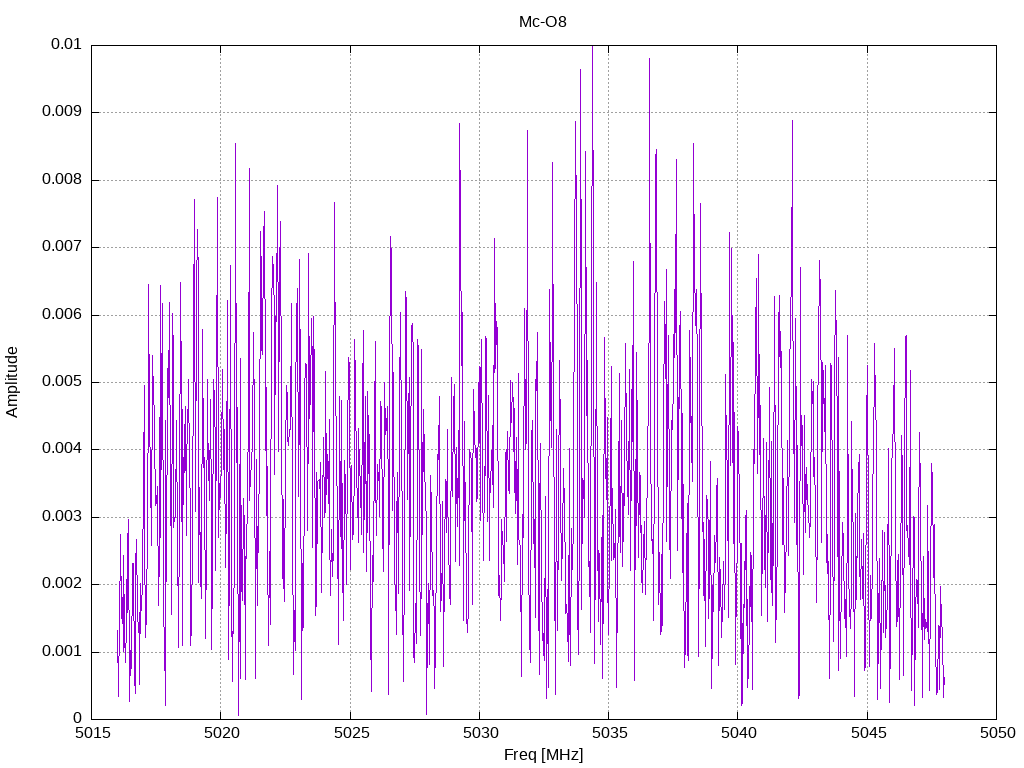Click the y-axis tick label 0.001
This screenshot has width=1024, height=768.
[x=62, y=651]
